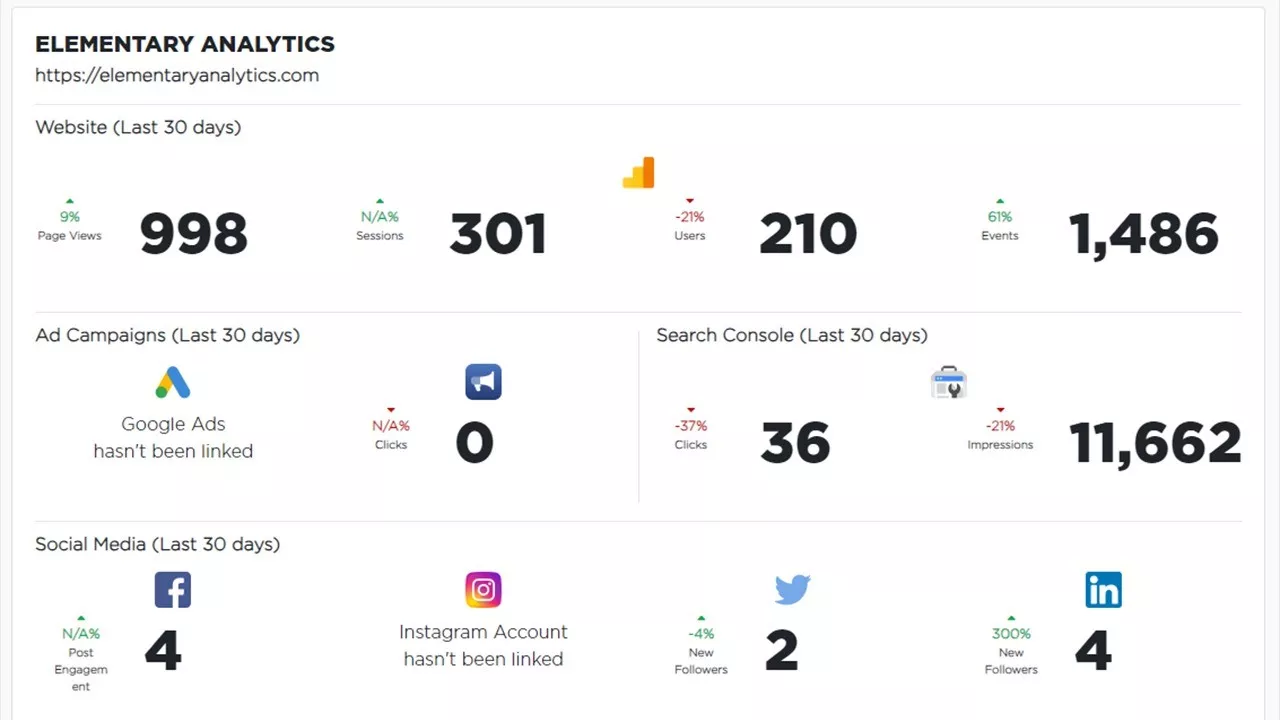Image resolution: width=1280 pixels, height=720 pixels.
Task: Click the Facebook Ads megaphone icon
Action: 483,382
